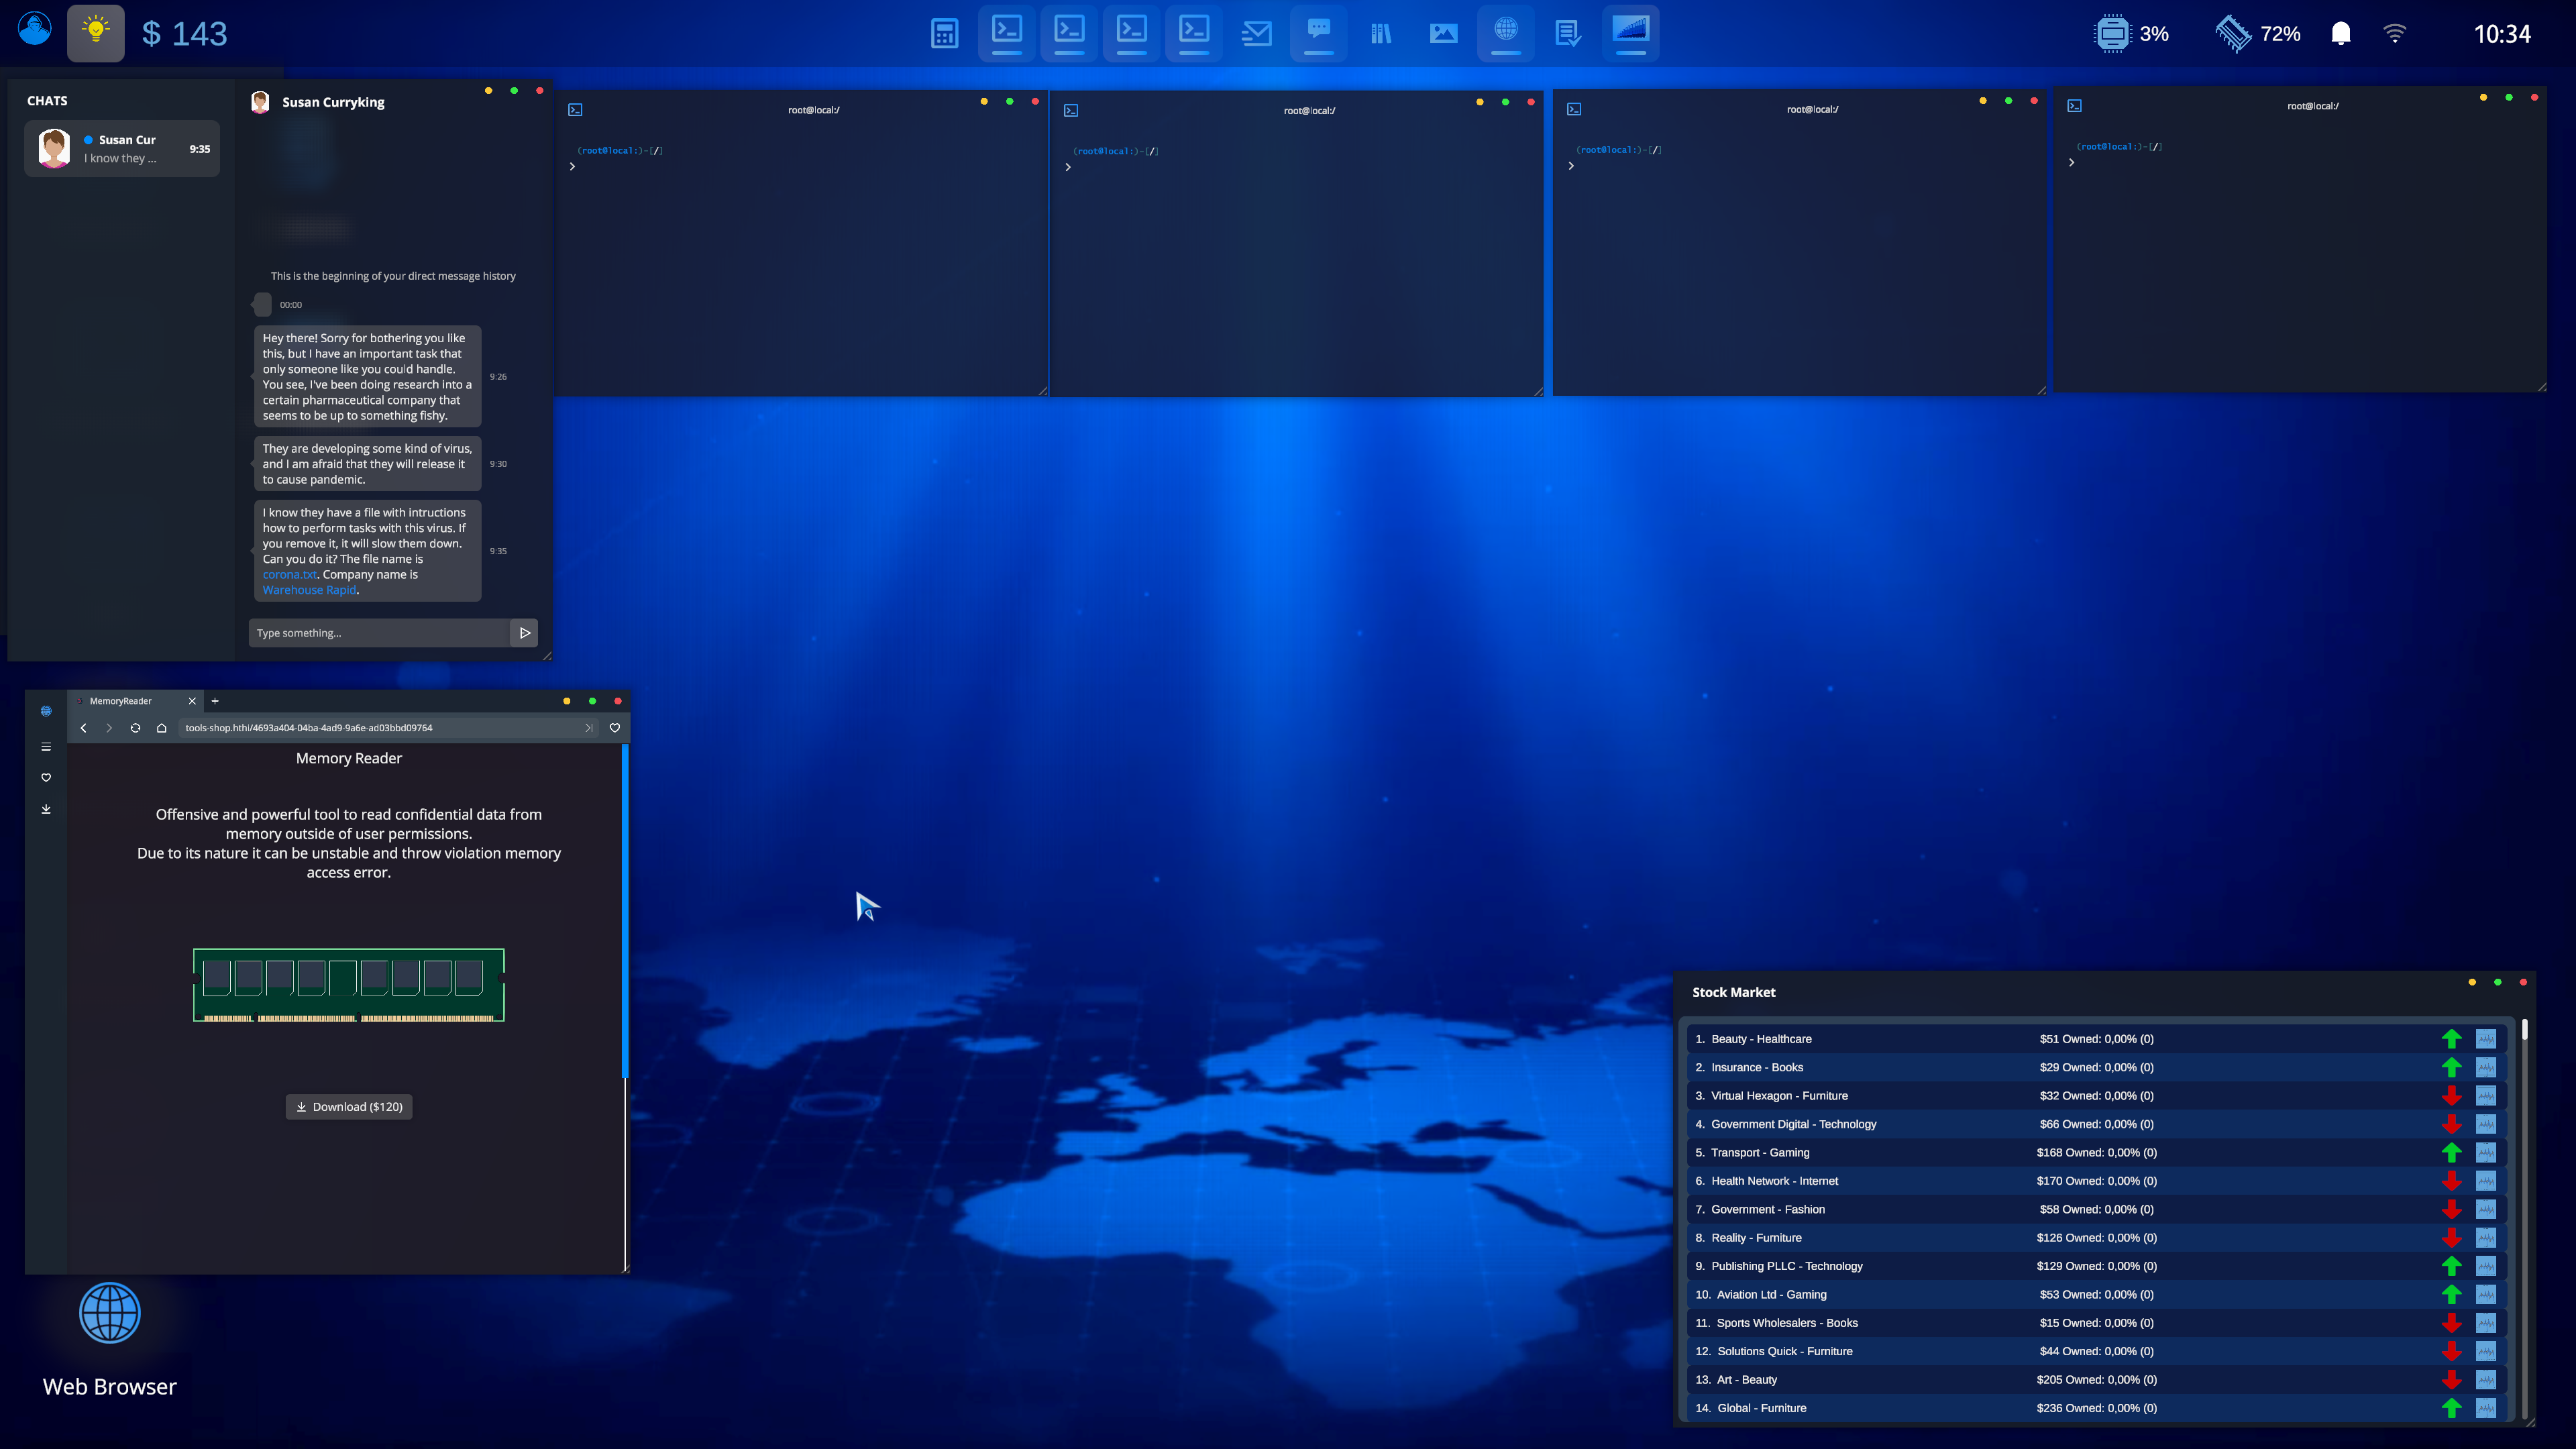Image resolution: width=2576 pixels, height=1449 pixels.
Task: Reload the Memory Reader page
Action: (135, 728)
